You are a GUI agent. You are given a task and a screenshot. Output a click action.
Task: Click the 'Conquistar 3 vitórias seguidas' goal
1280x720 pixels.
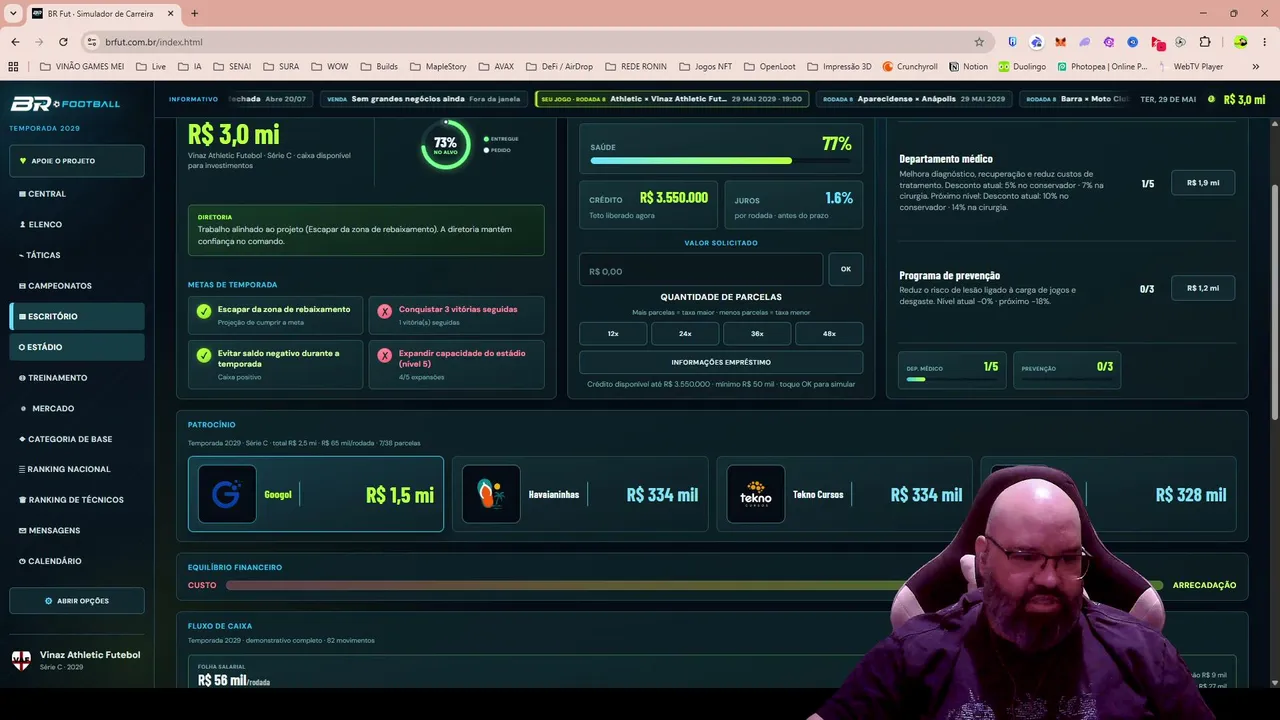(x=456, y=315)
